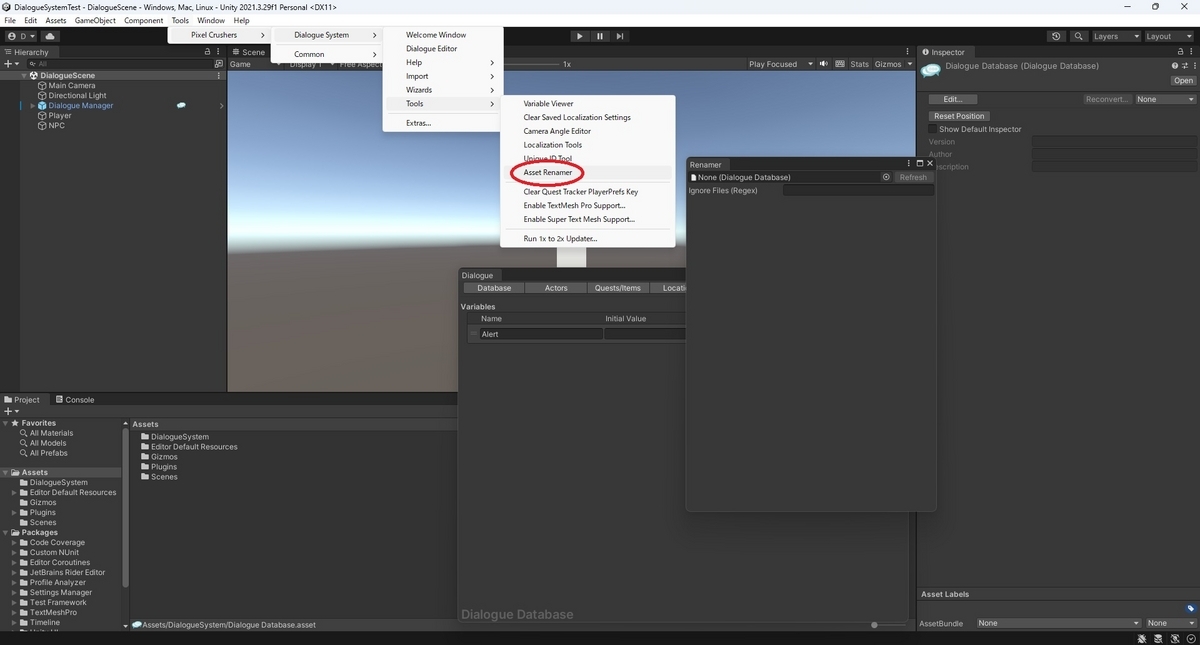The image size is (1200, 645).
Task: Toggle the shortcuts keyboard icon in Game view
Action: 838,64
